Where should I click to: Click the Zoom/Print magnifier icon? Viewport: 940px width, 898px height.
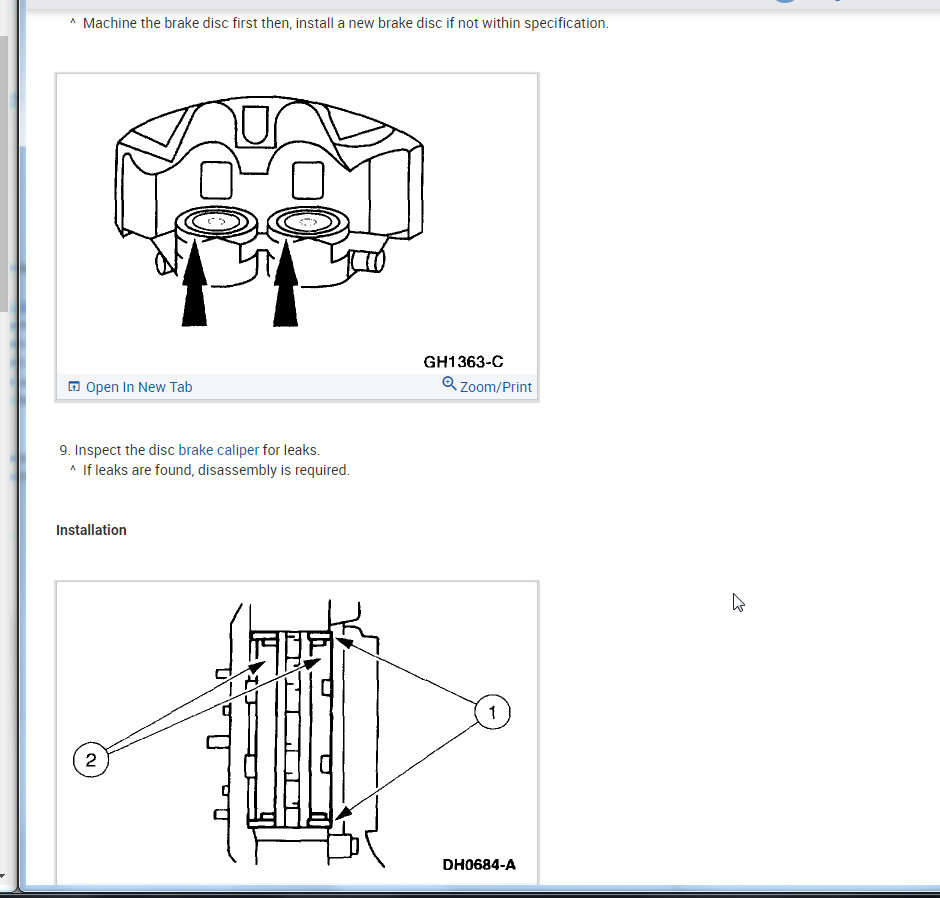click(x=449, y=383)
